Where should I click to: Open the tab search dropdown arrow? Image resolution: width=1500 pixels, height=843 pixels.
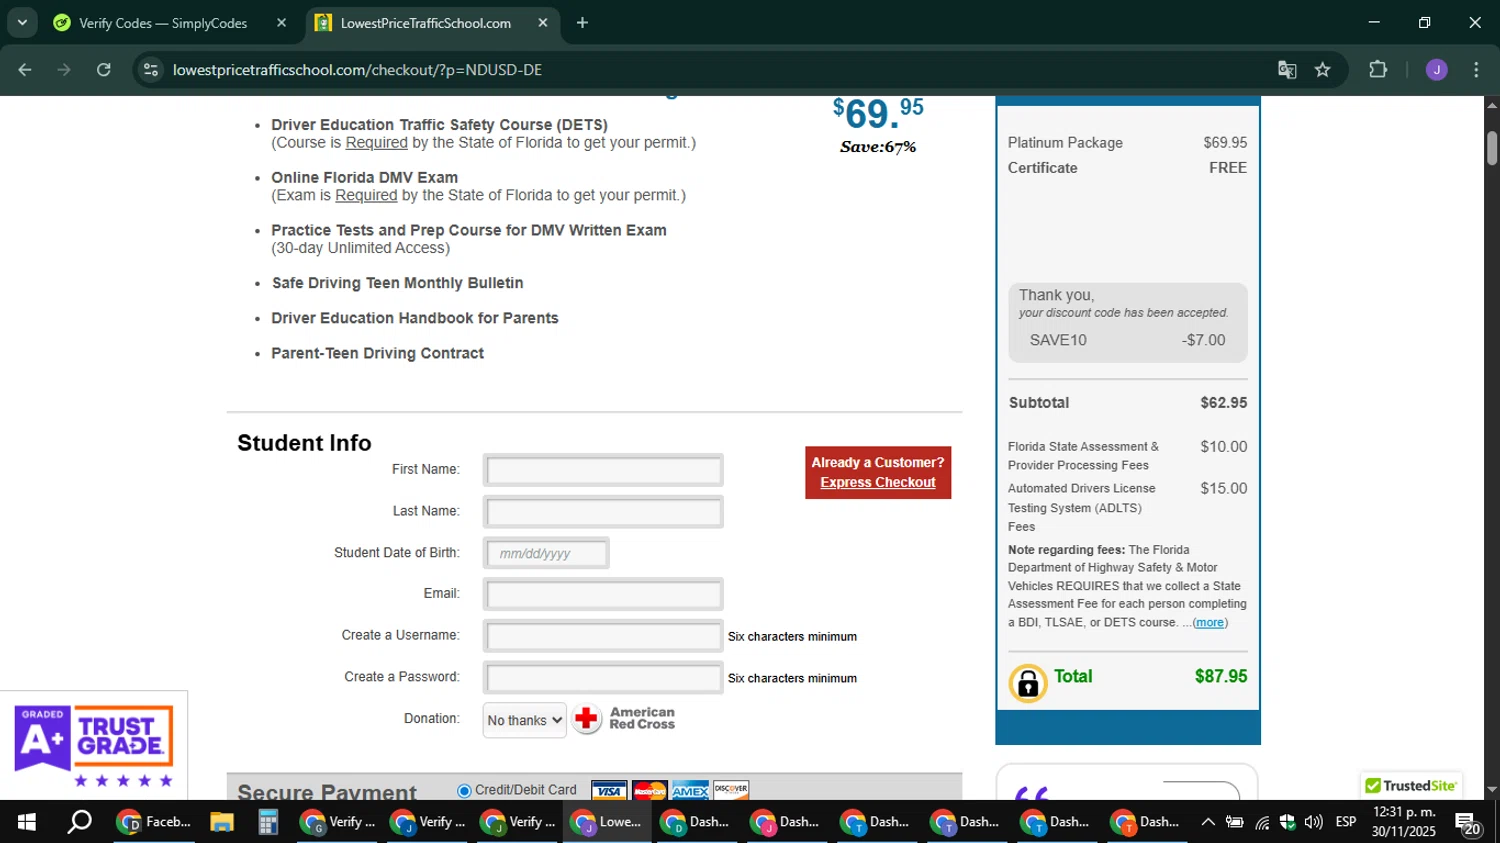coord(22,22)
